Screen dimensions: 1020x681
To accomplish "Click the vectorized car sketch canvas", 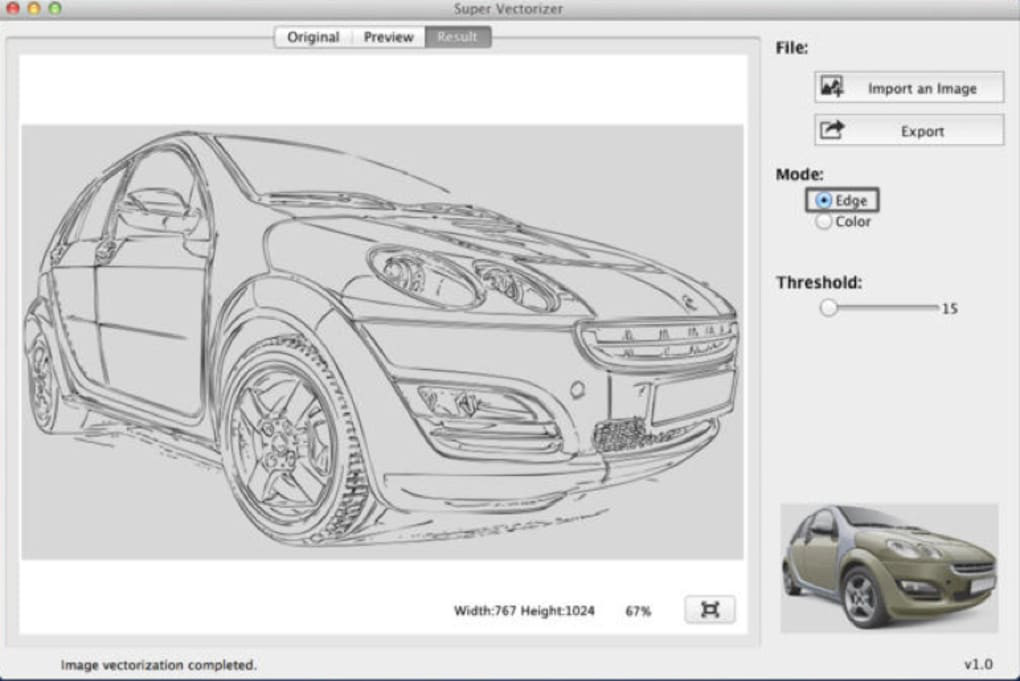I will (x=382, y=342).
